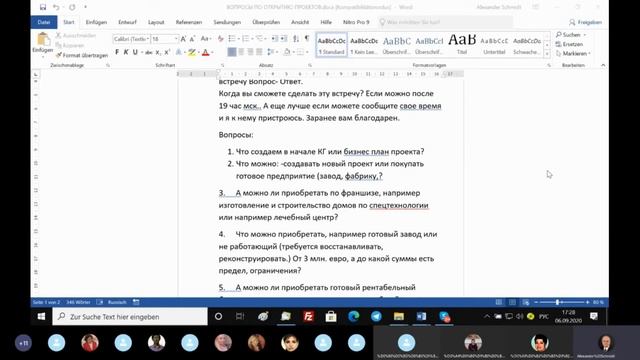Viewport: 640px width, 360px height.
Task: Toggle the paragraph marks ¶ button
Action: 307,39
